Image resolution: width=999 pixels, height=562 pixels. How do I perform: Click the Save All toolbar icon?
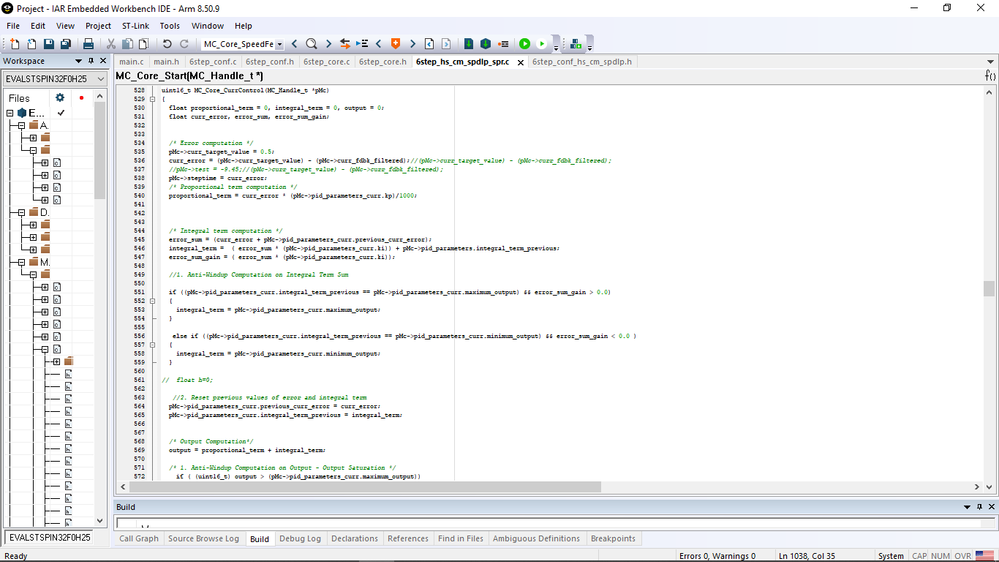pyautogui.click(x=66, y=44)
